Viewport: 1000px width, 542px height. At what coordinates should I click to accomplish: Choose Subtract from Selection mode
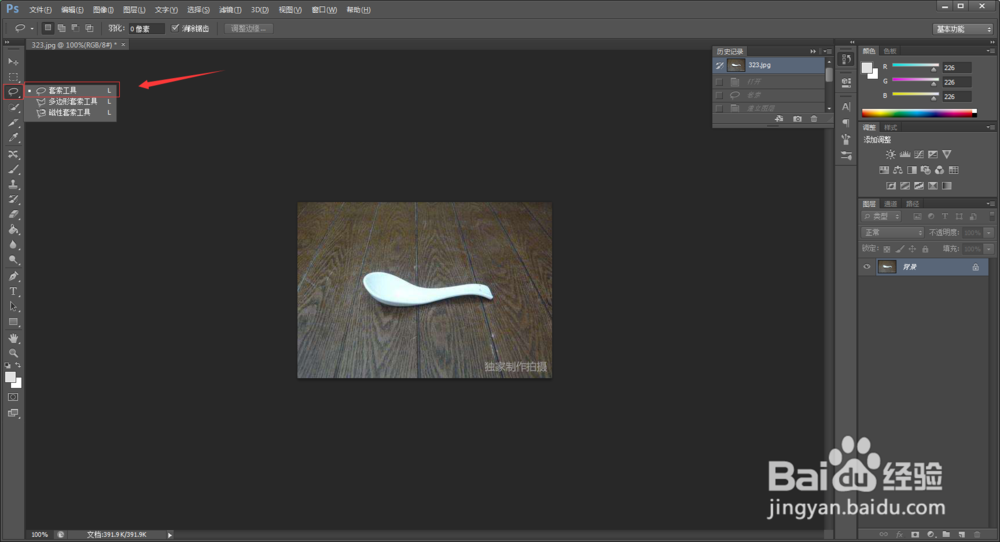point(75,28)
